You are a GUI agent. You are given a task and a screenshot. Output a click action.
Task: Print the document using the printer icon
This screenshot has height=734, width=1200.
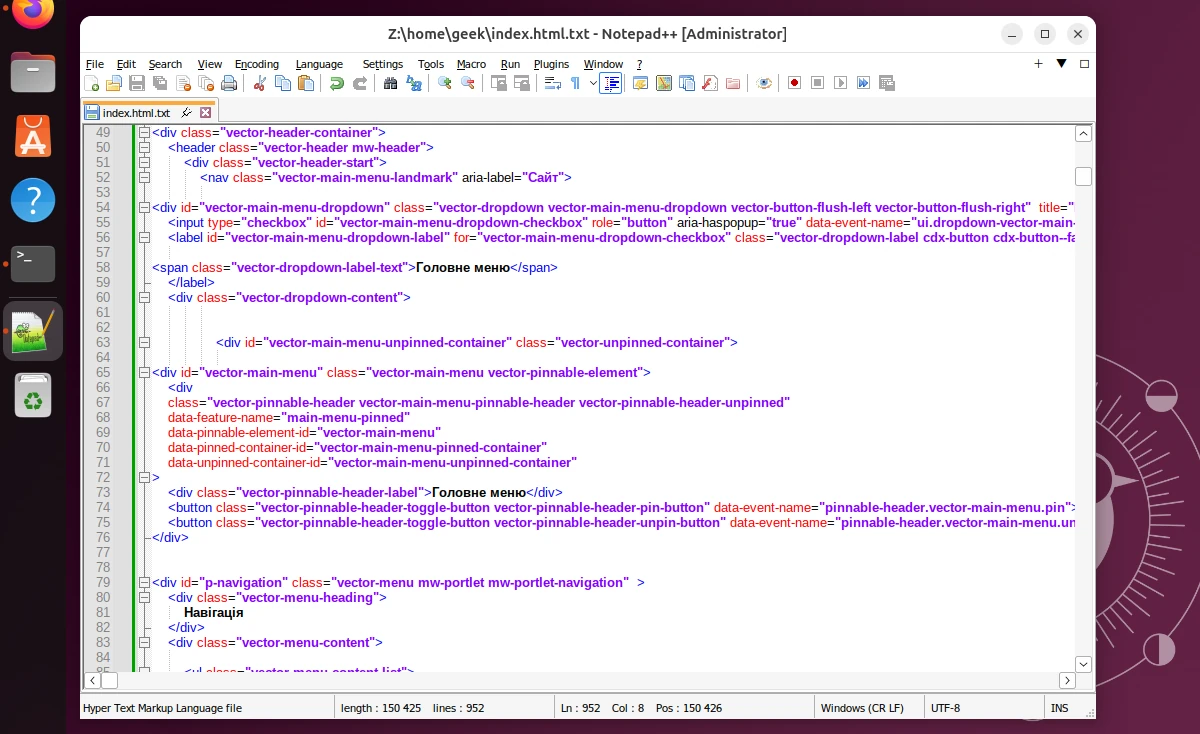tap(229, 83)
